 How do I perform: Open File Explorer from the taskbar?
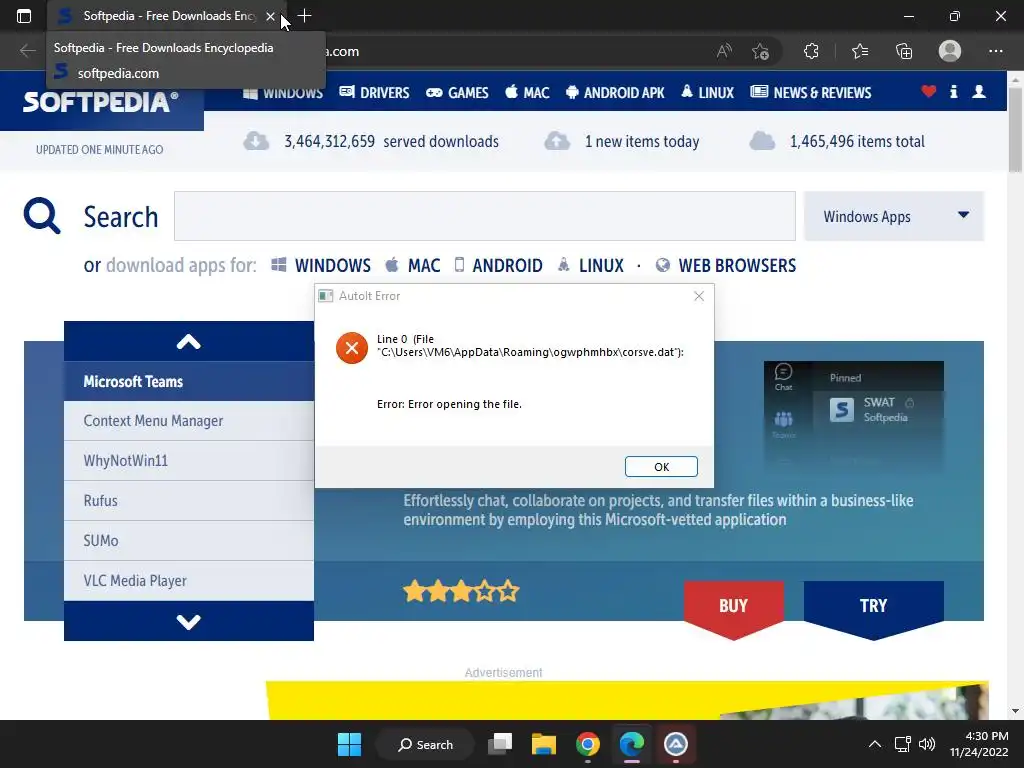click(543, 744)
